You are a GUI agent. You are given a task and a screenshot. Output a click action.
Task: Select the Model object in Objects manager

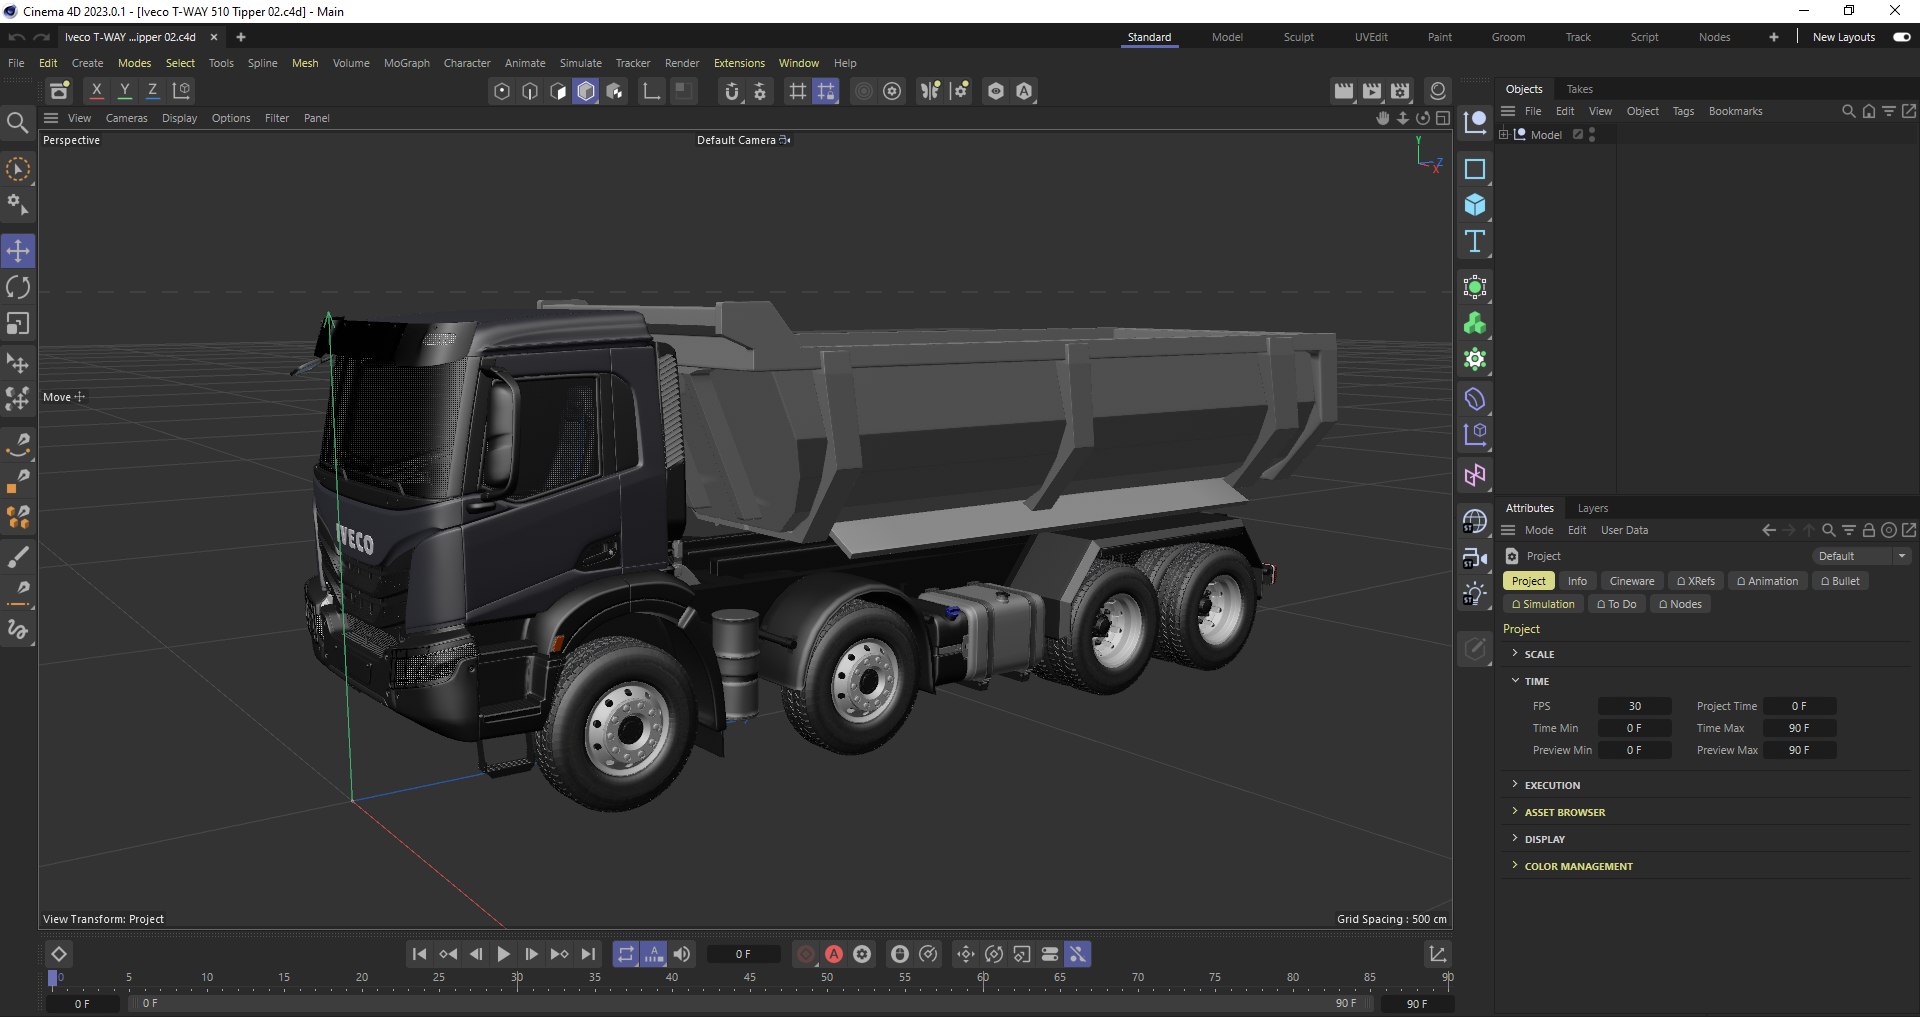click(1546, 135)
